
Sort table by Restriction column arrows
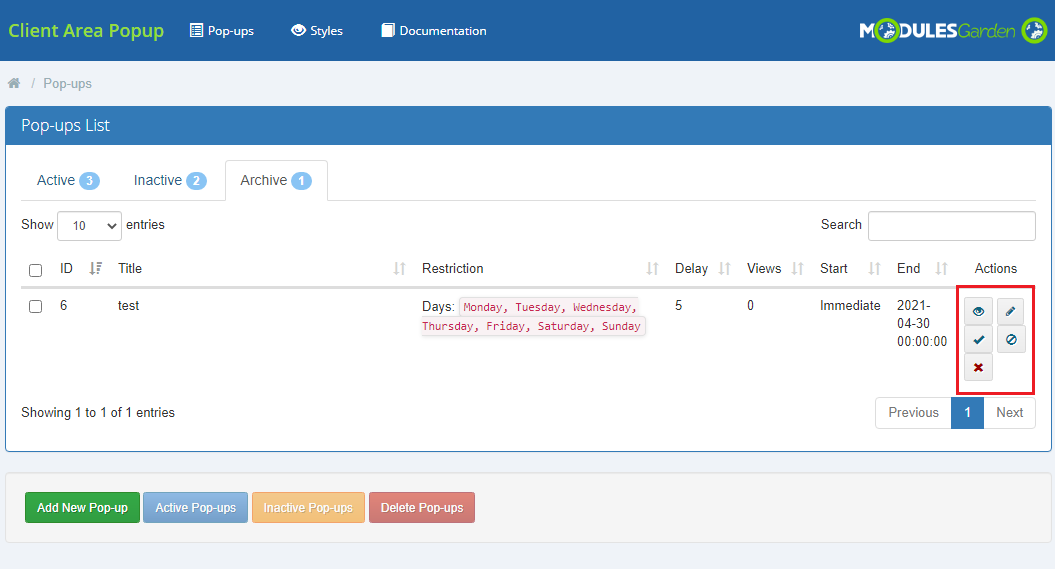coord(652,269)
